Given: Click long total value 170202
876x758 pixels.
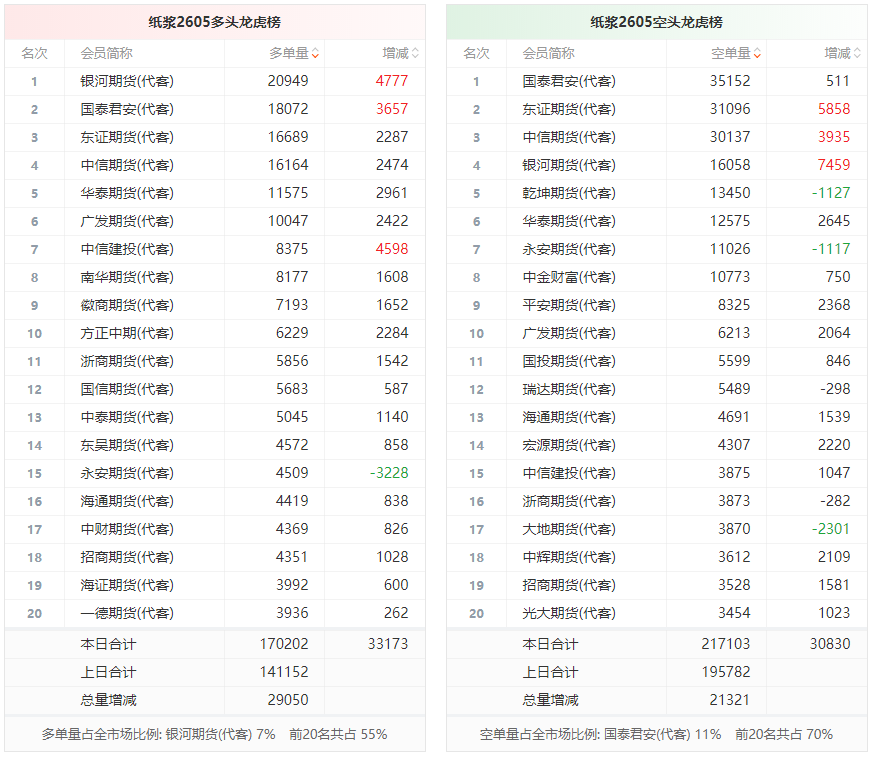Looking at the screenshot, I should click(x=284, y=644).
